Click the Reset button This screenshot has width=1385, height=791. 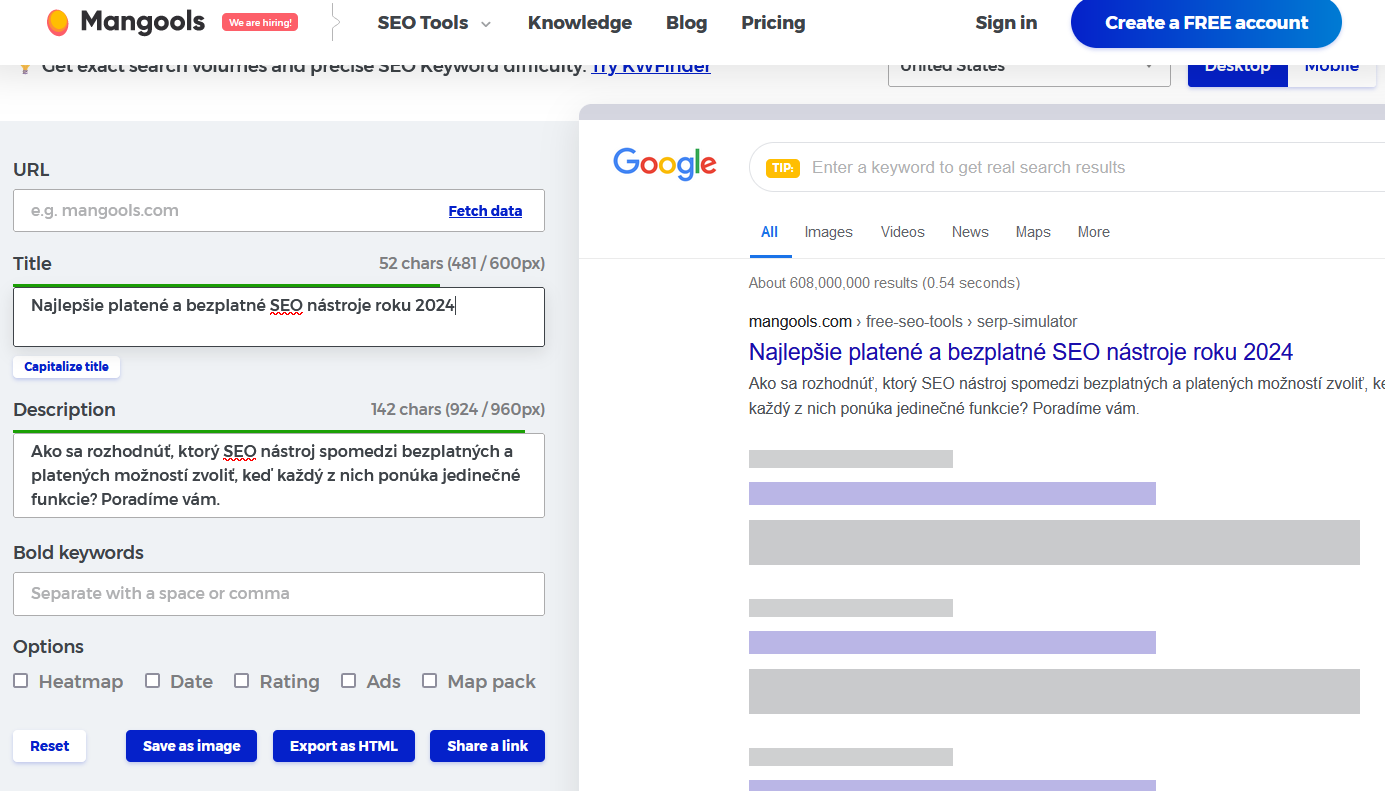click(49, 746)
